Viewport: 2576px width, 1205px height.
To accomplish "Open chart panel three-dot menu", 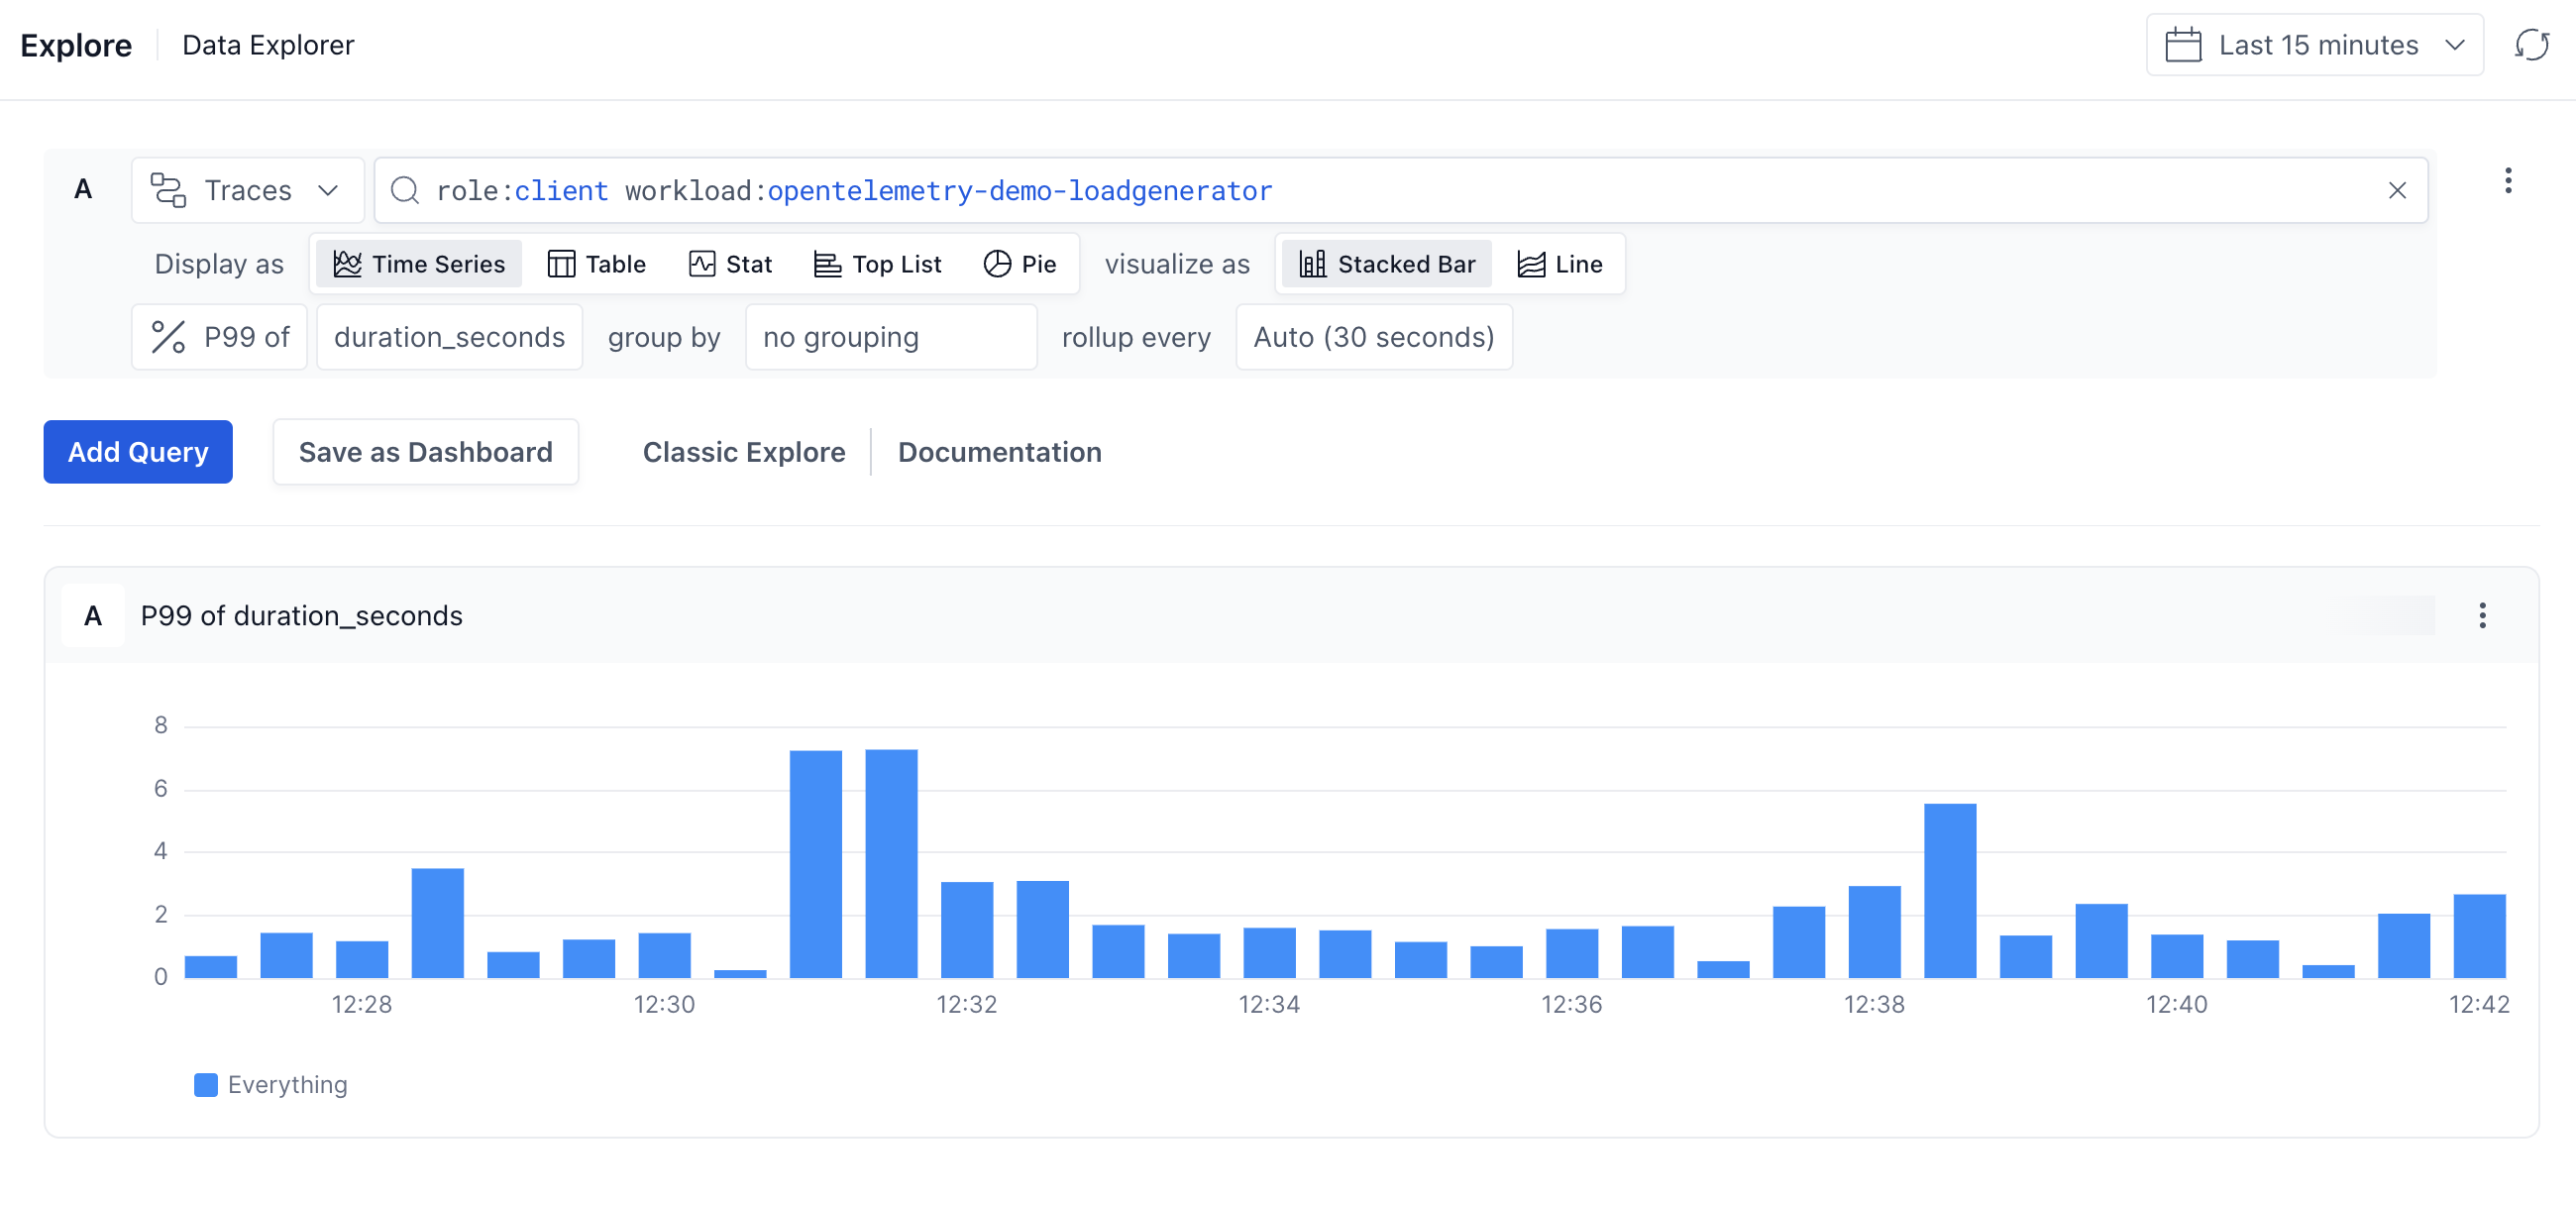I will [x=2482, y=615].
